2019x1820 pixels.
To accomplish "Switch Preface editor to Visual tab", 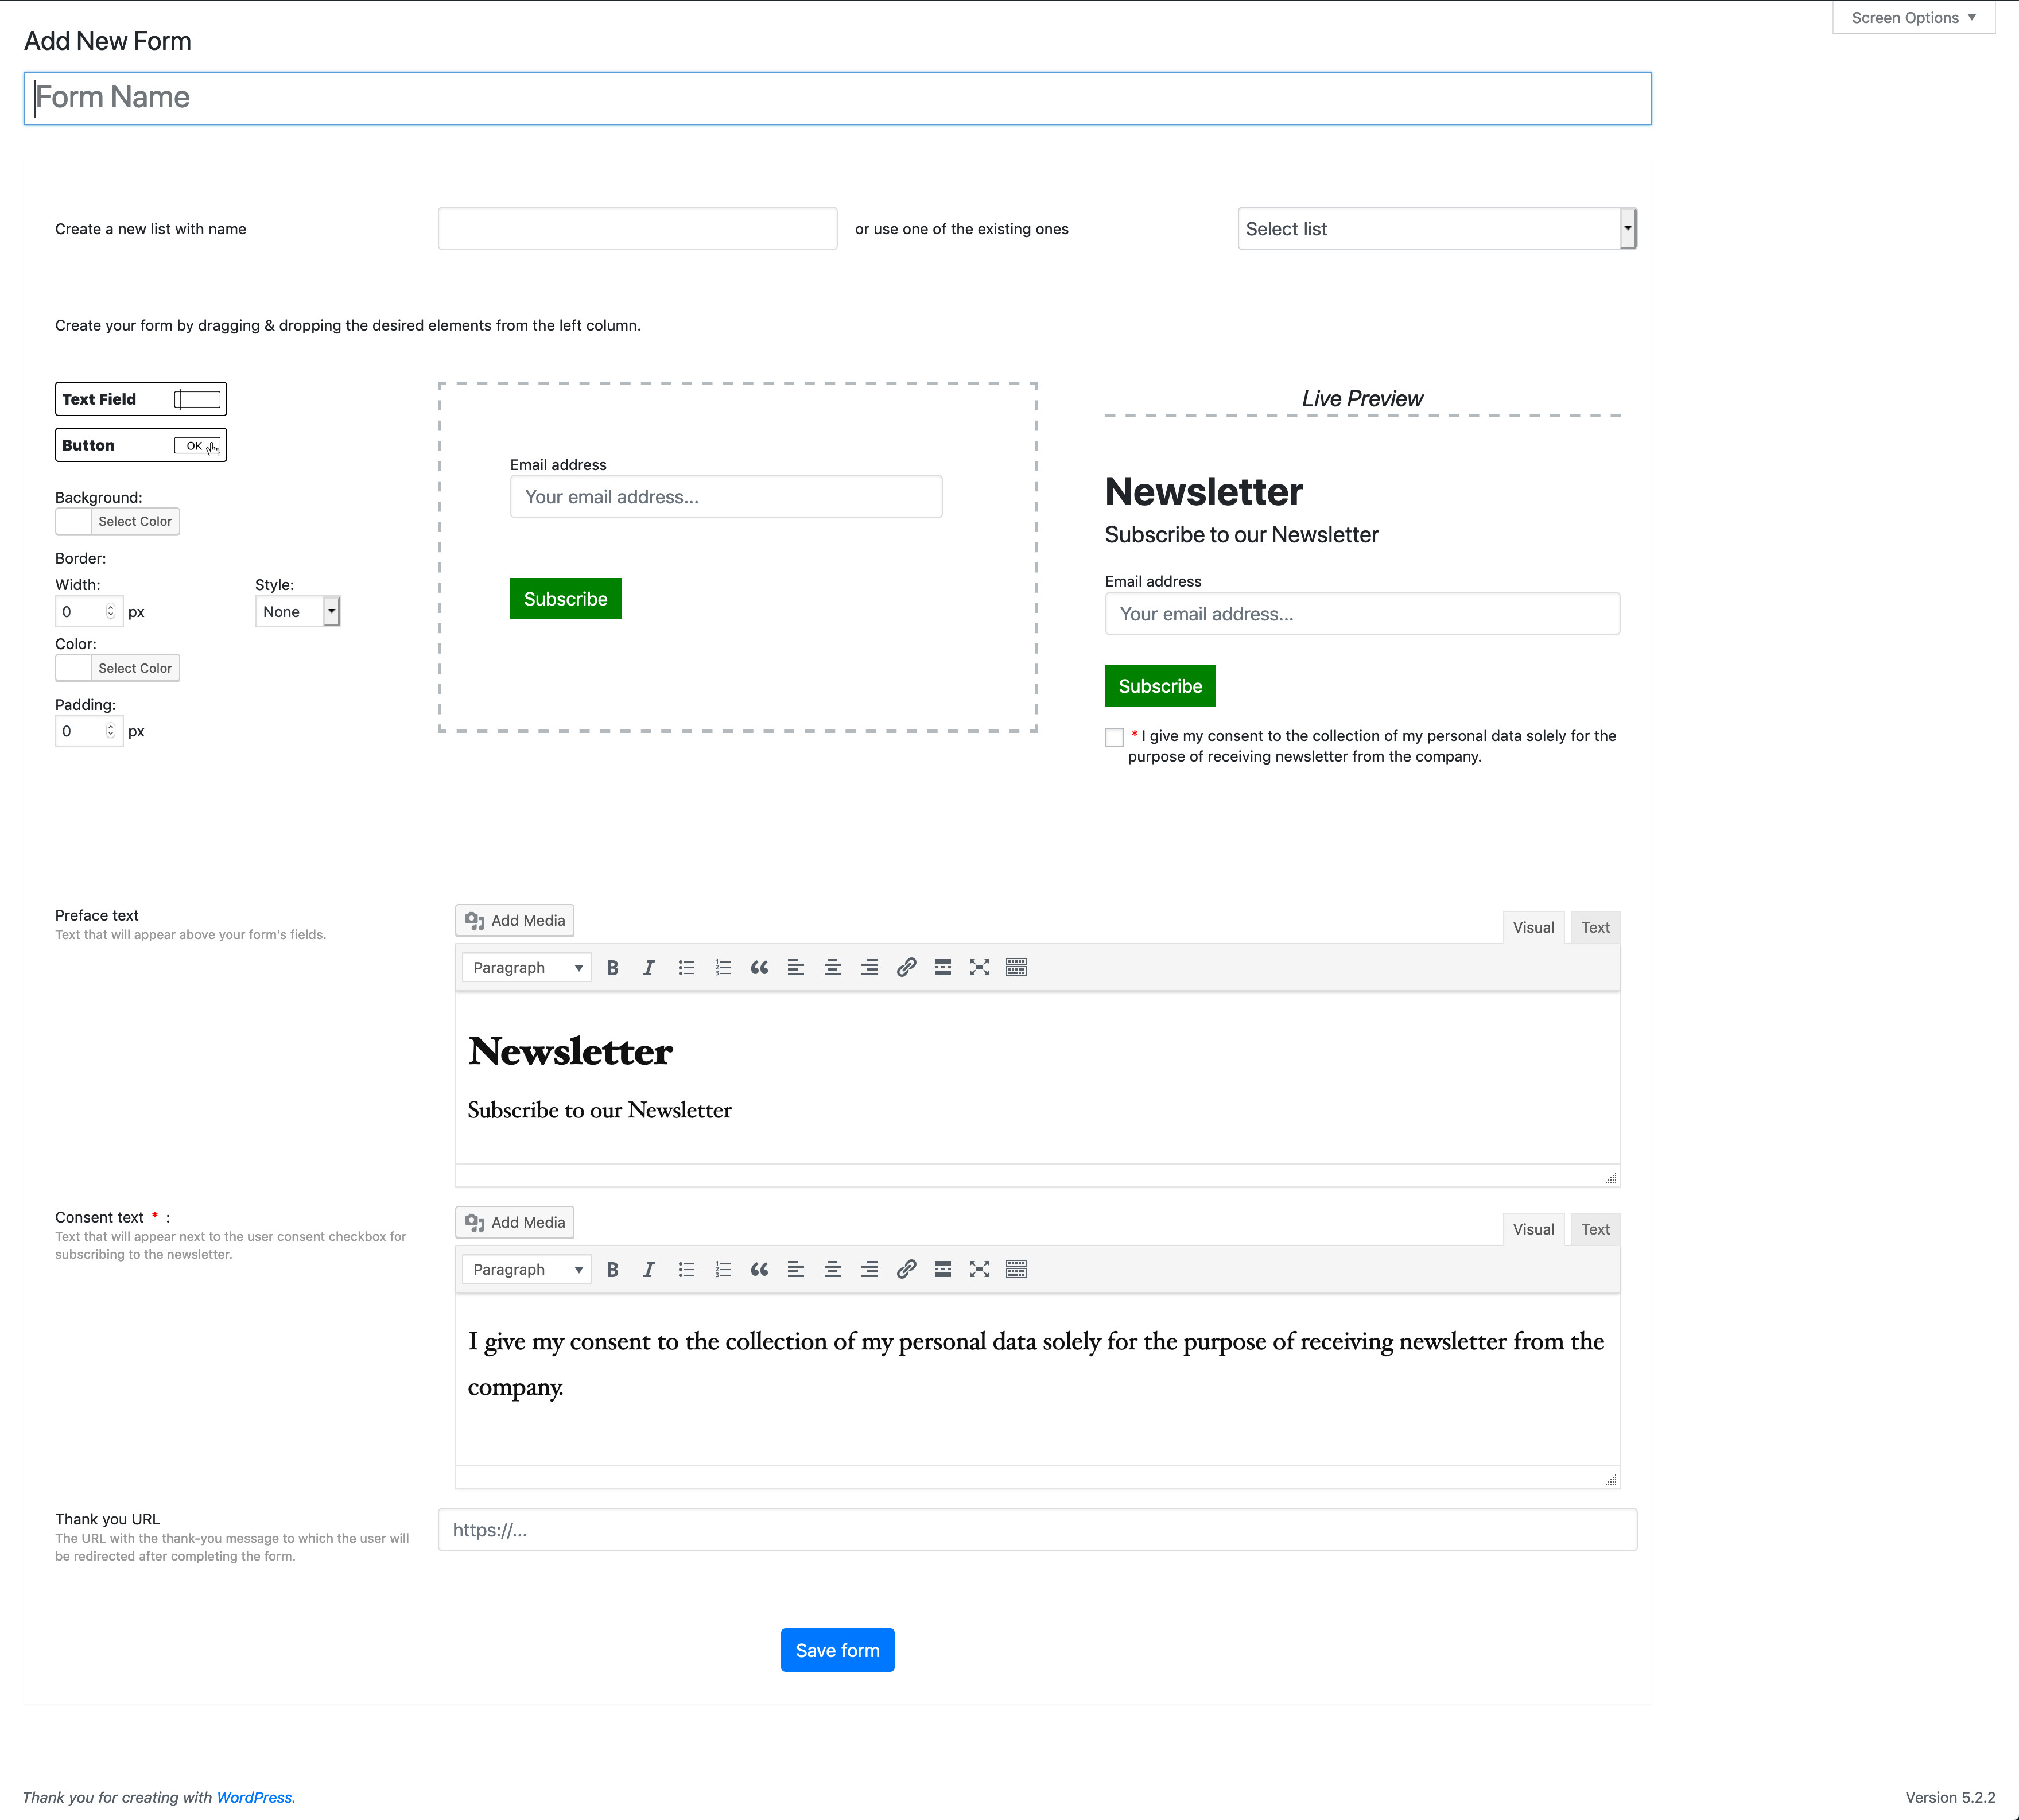I will (x=1533, y=927).
